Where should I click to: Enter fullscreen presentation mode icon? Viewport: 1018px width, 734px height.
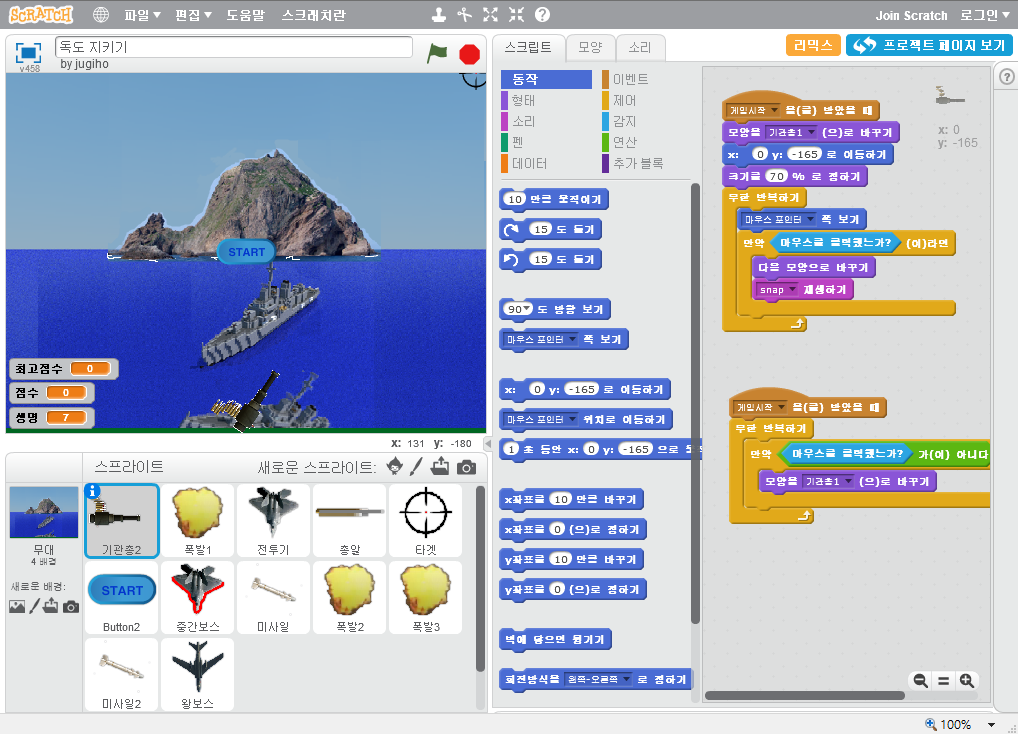[28, 52]
